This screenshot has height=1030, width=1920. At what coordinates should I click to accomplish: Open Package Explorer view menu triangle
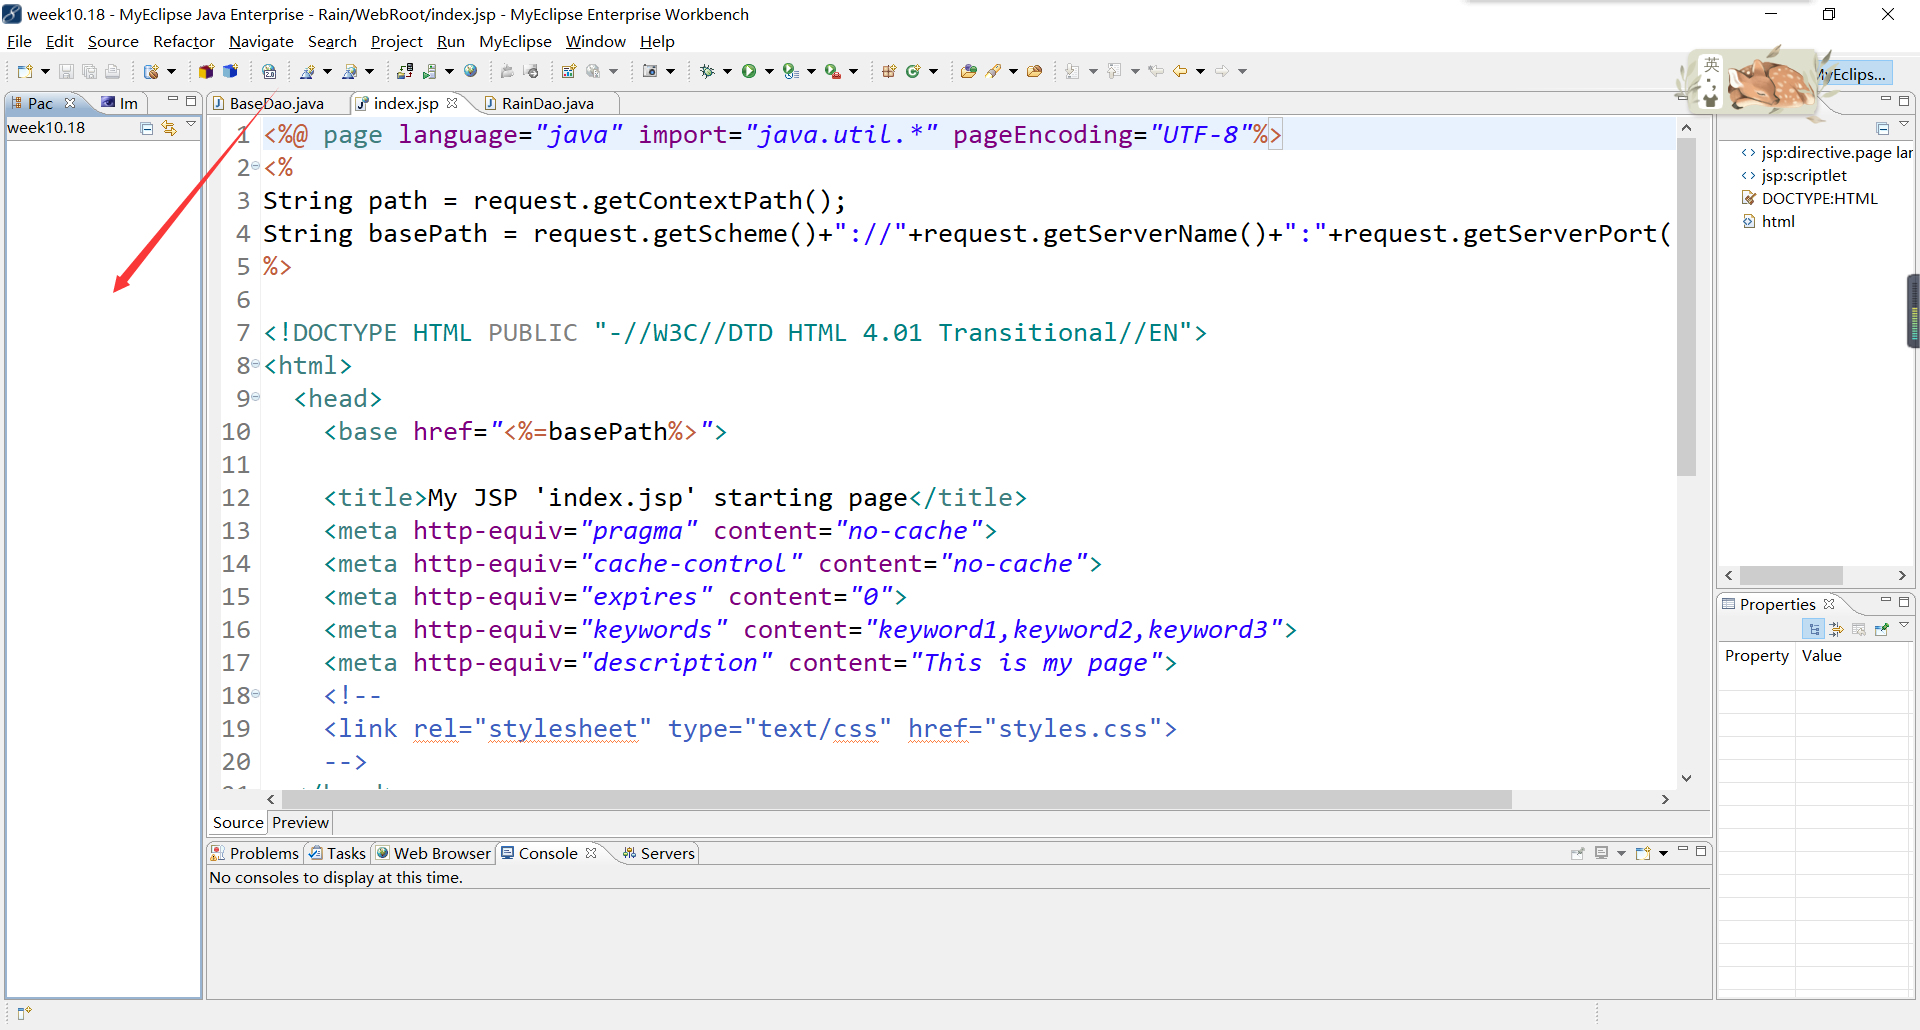(191, 124)
